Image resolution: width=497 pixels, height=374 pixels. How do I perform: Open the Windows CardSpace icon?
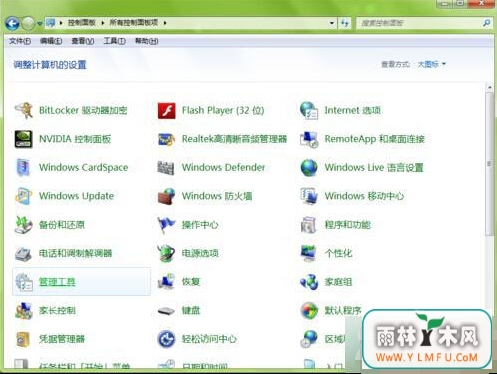tap(24, 168)
